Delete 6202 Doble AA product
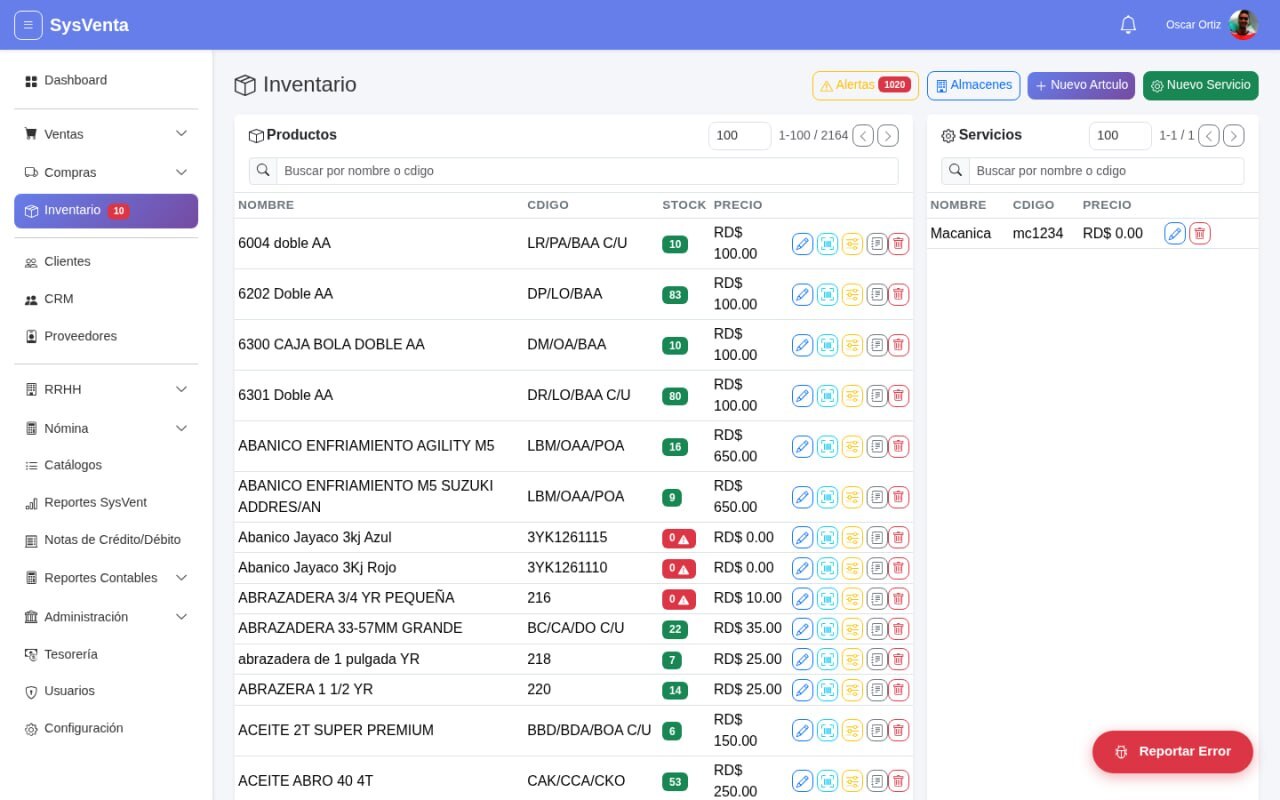 [899, 294]
